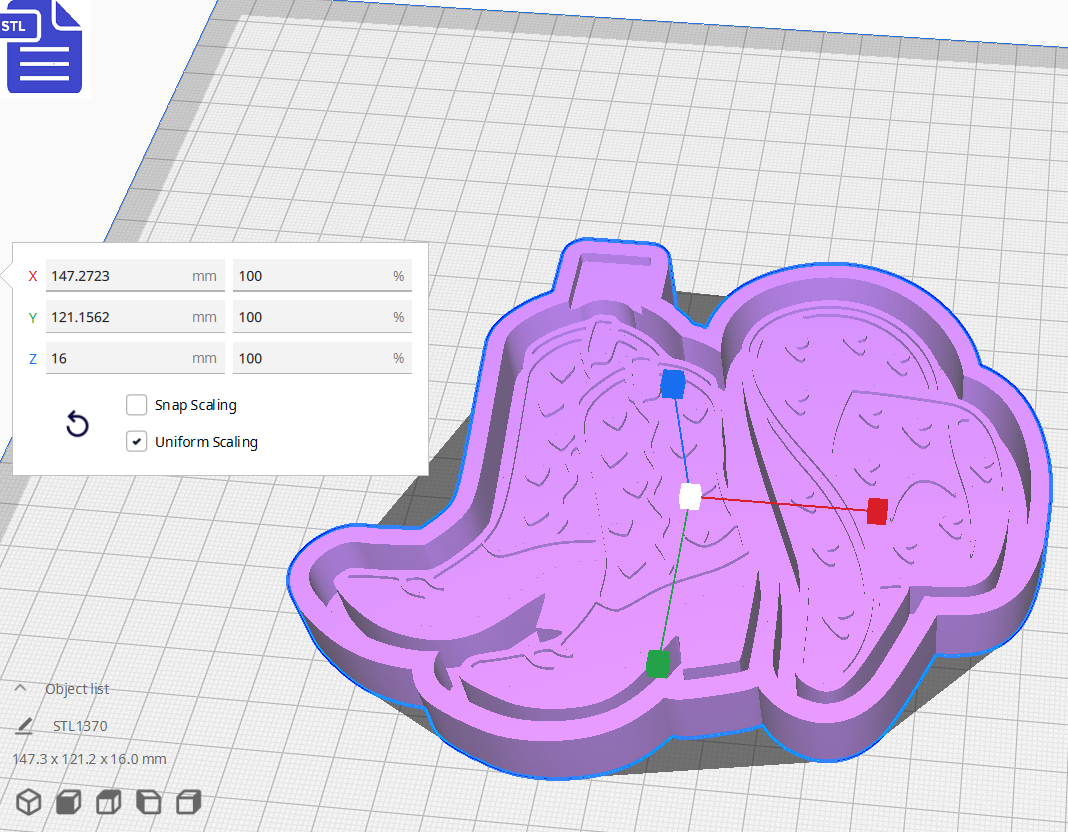Click the Y dimension field showing 121.1562

135,316
